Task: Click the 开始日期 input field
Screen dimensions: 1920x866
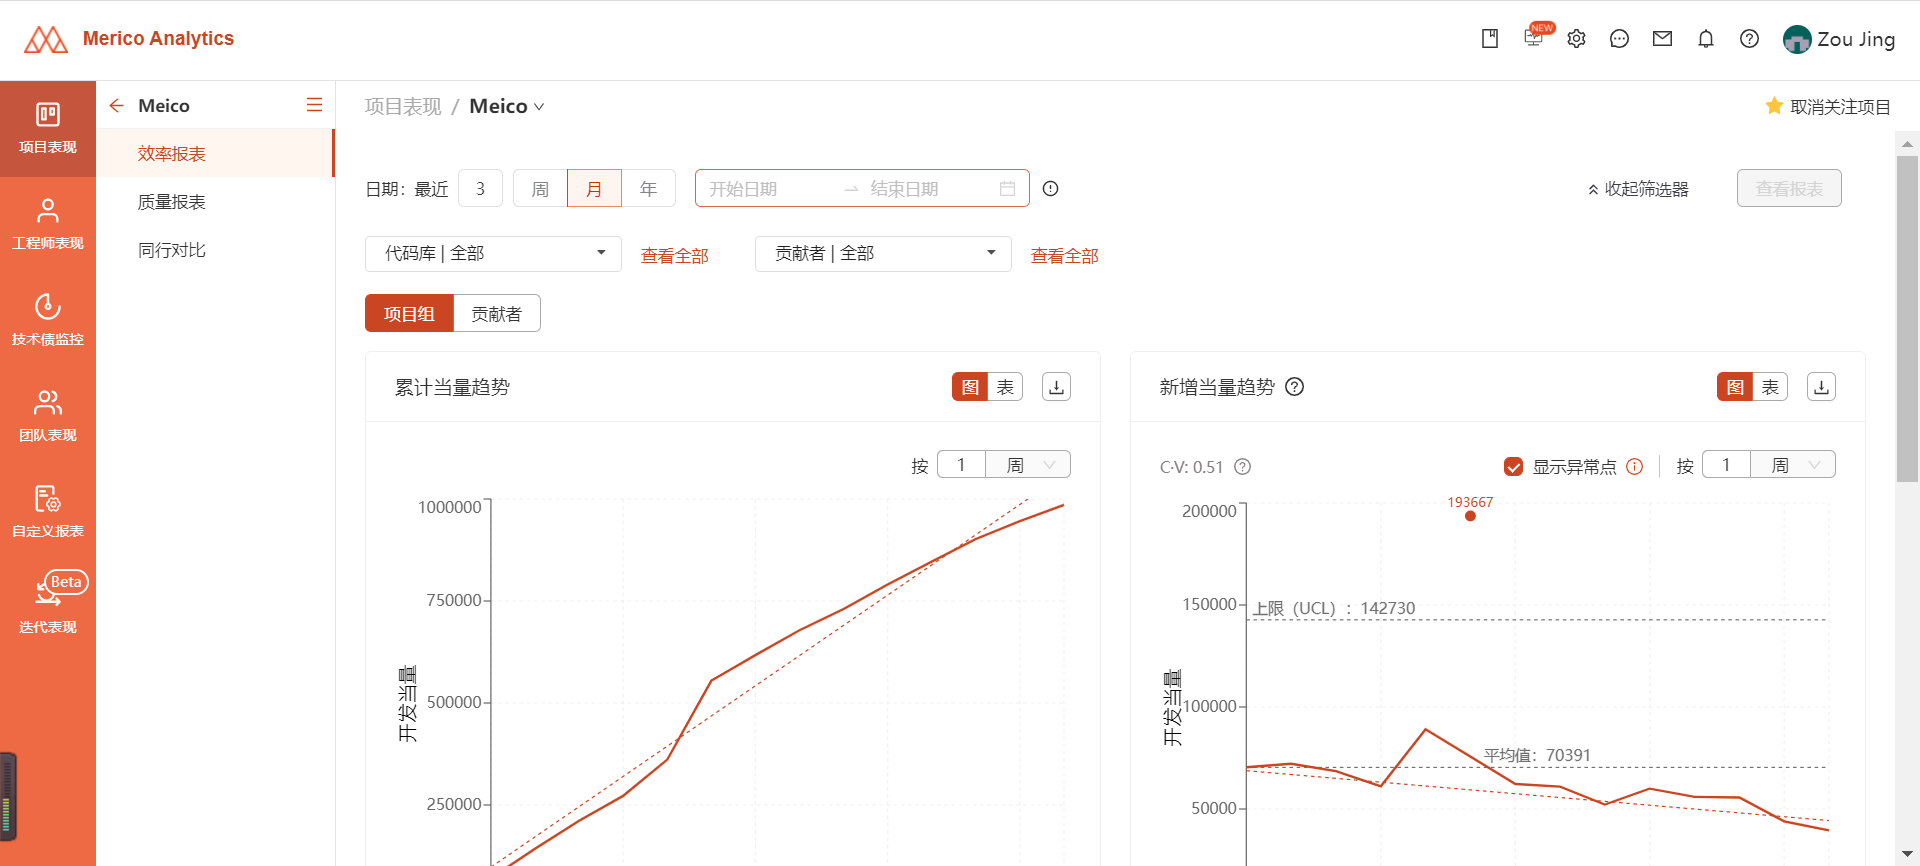Action: point(768,189)
